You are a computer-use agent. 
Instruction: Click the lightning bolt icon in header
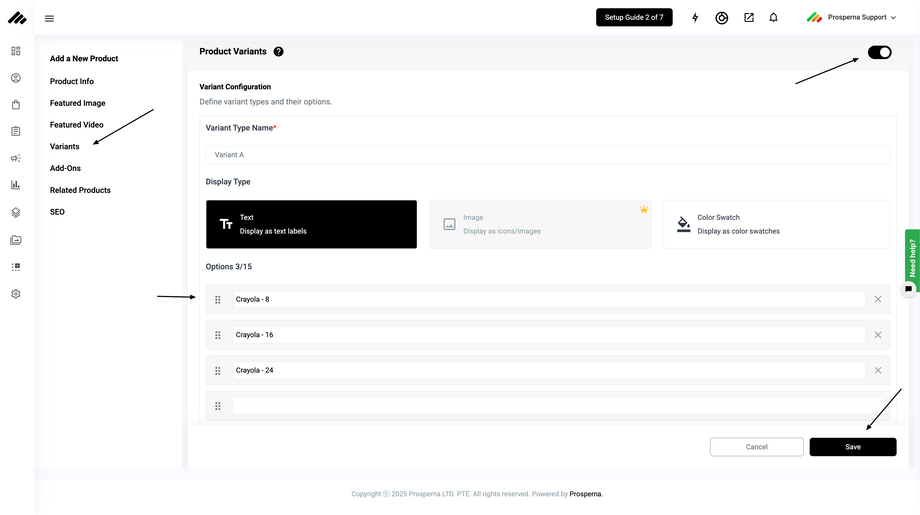pos(695,18)
